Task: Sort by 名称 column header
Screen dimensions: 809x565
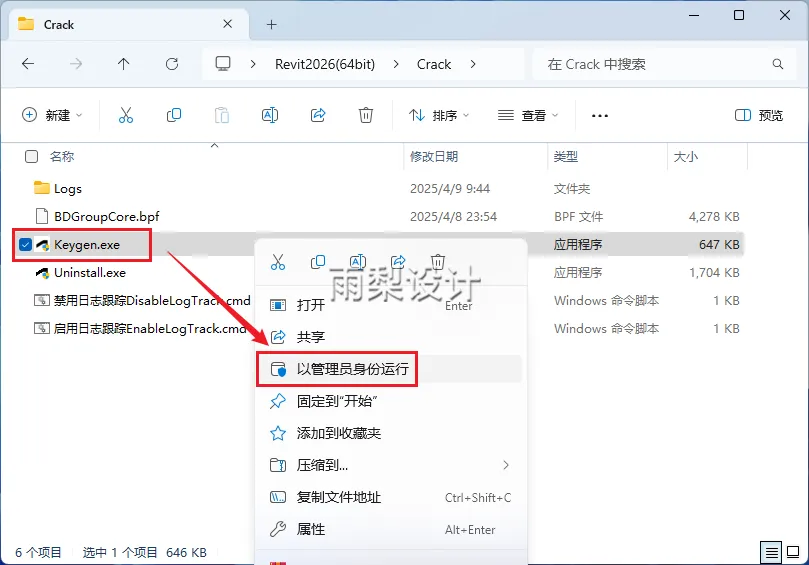Action: pyautogui.click(x=62, y=156)
